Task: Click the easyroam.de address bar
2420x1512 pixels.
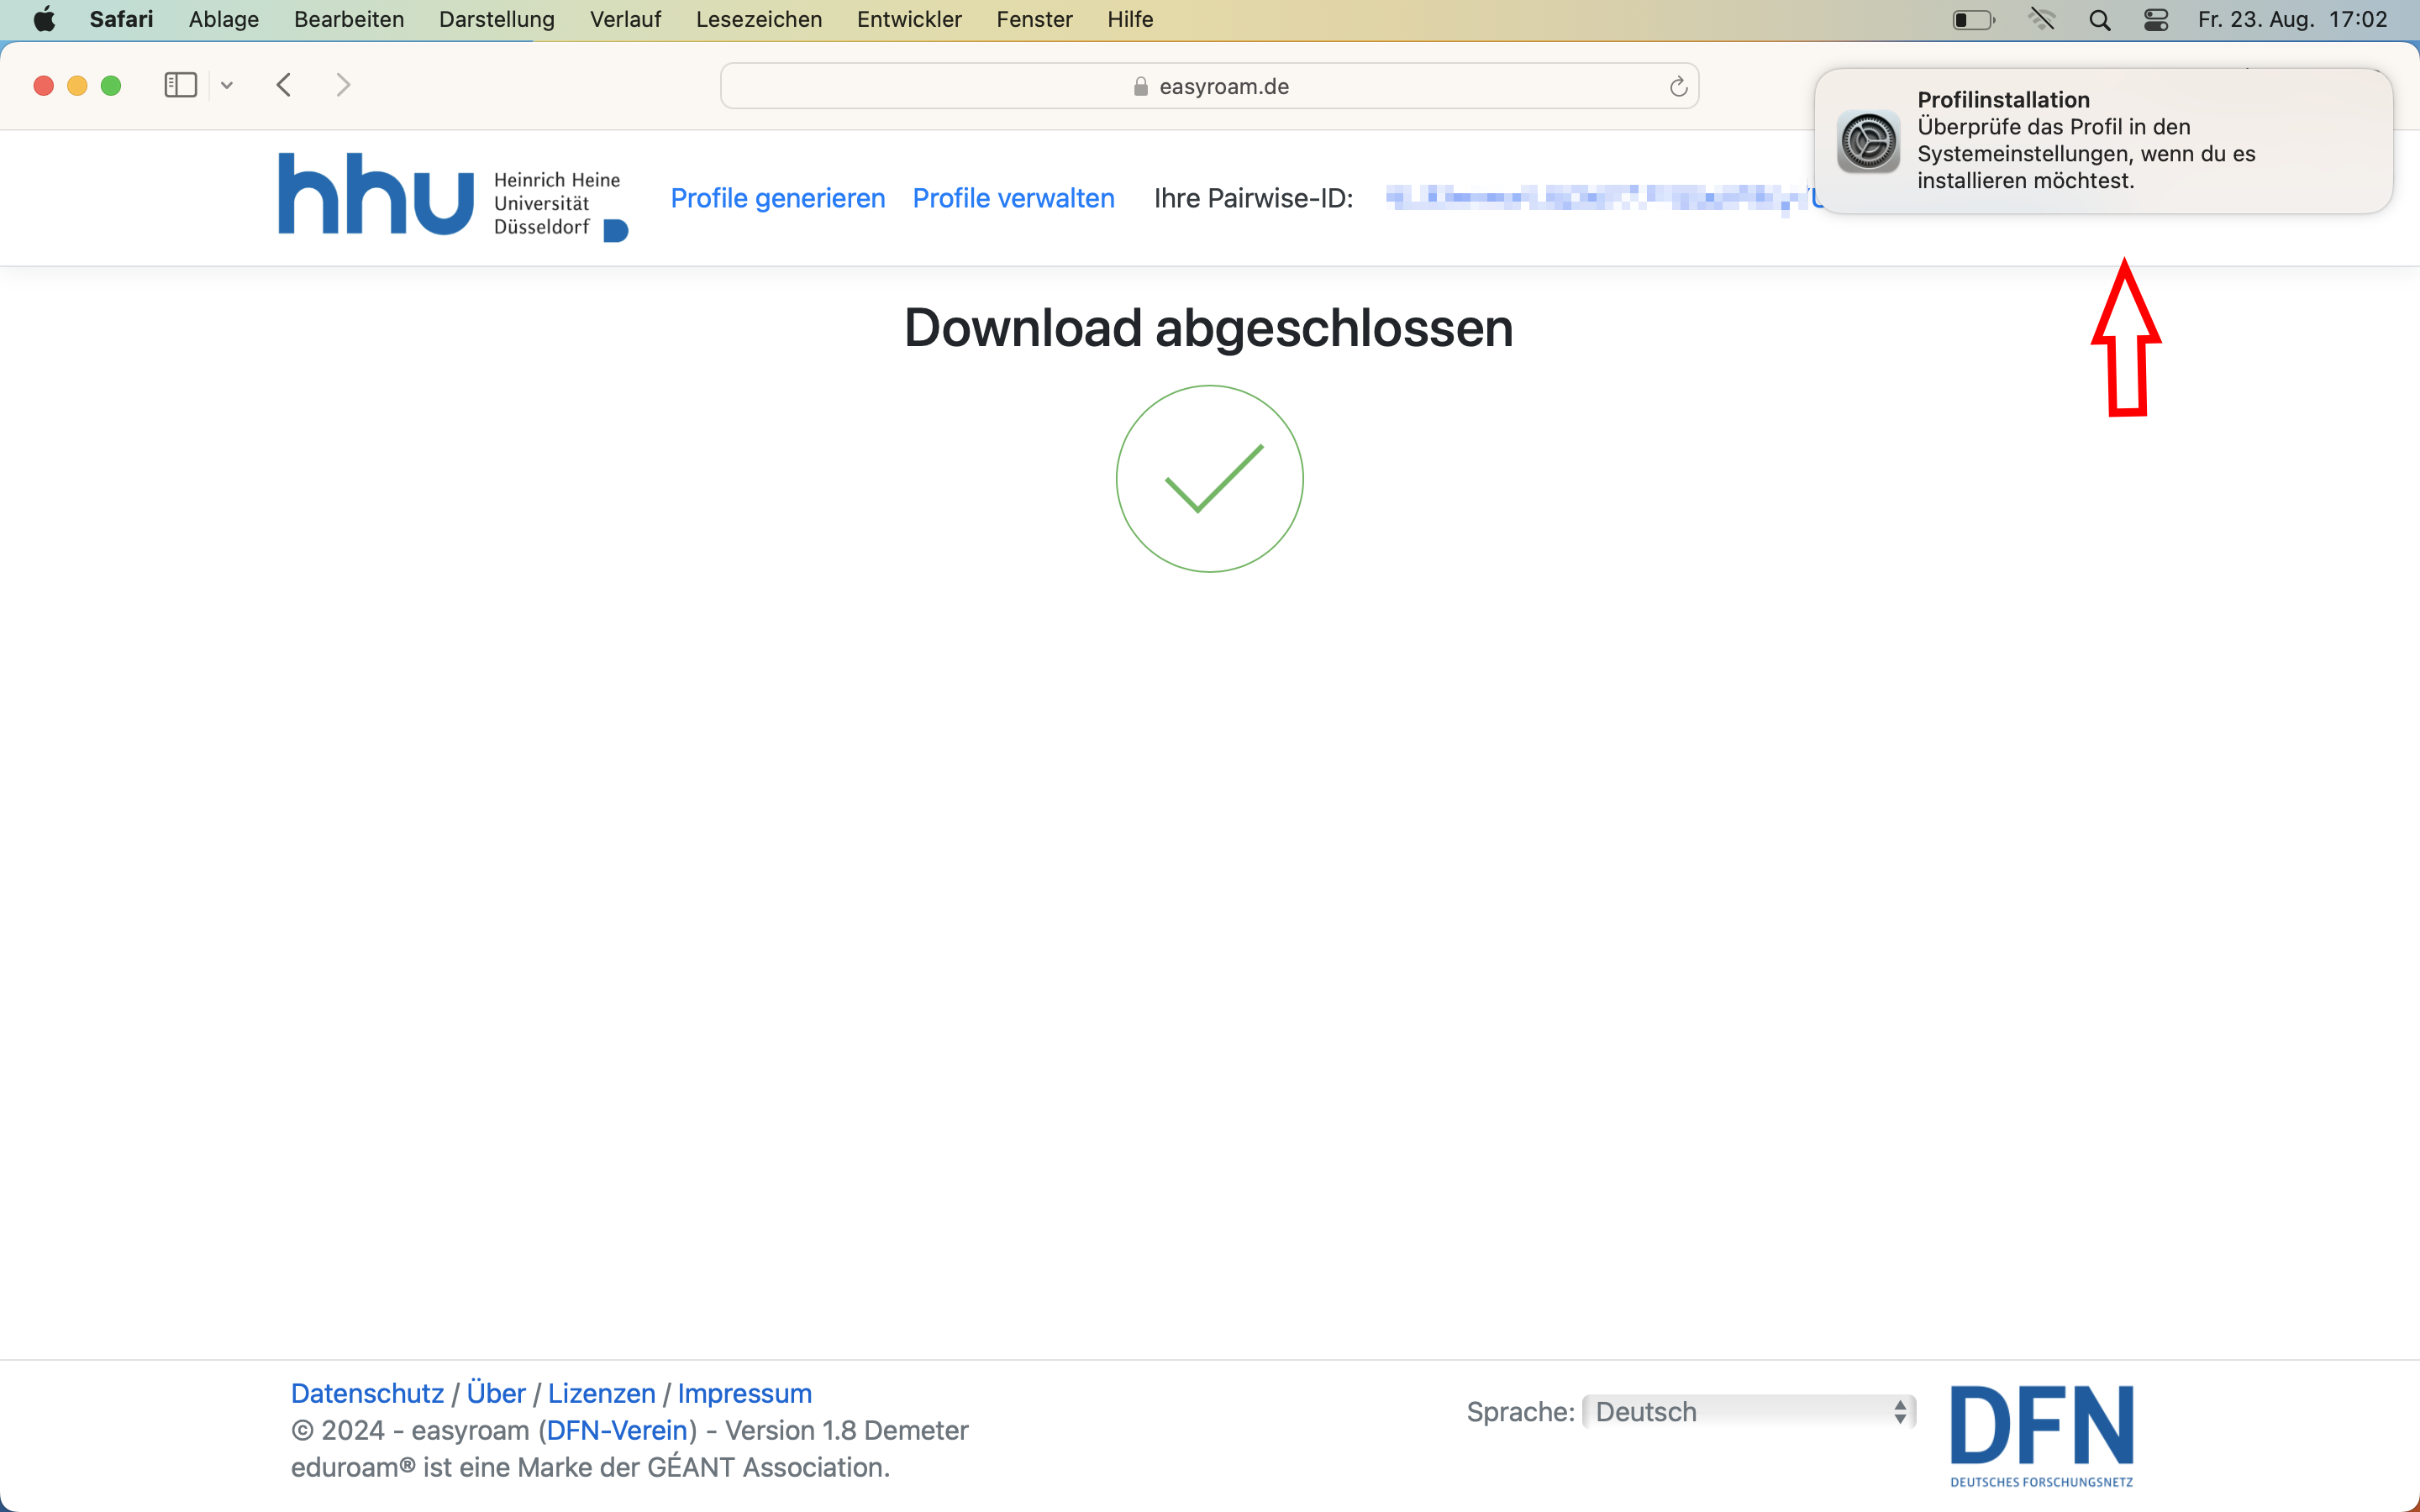Action: (1209, 86)
